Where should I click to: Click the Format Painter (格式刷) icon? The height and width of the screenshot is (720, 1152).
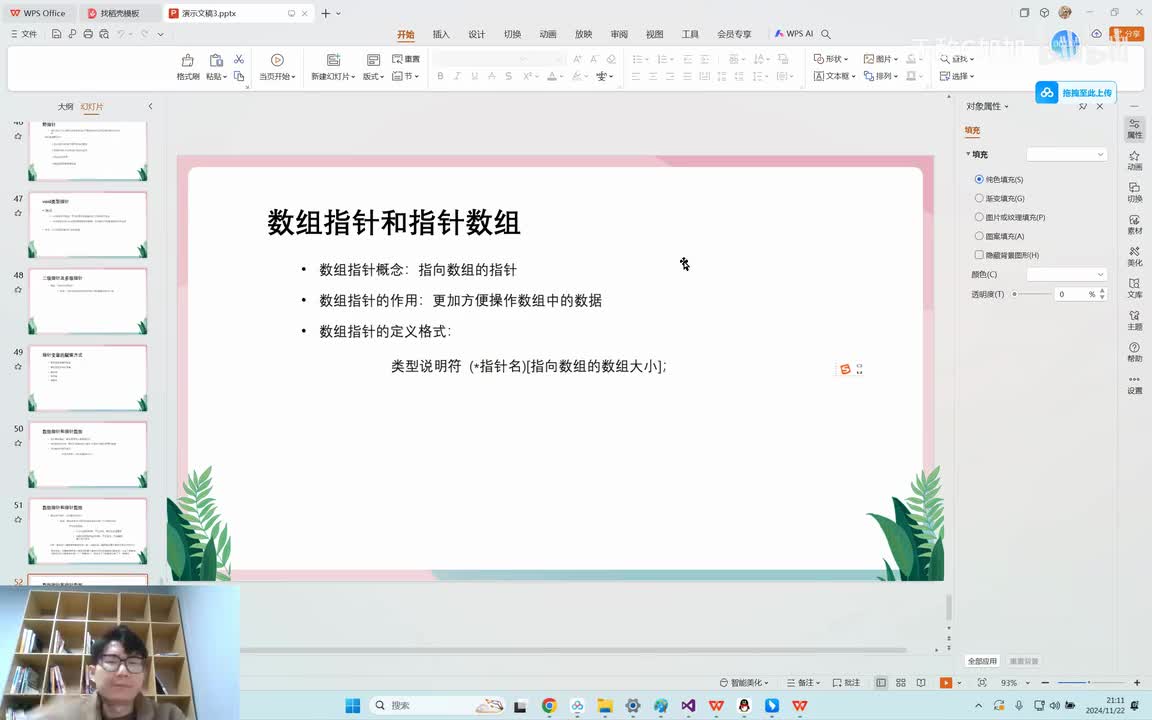tap(187, 60)
